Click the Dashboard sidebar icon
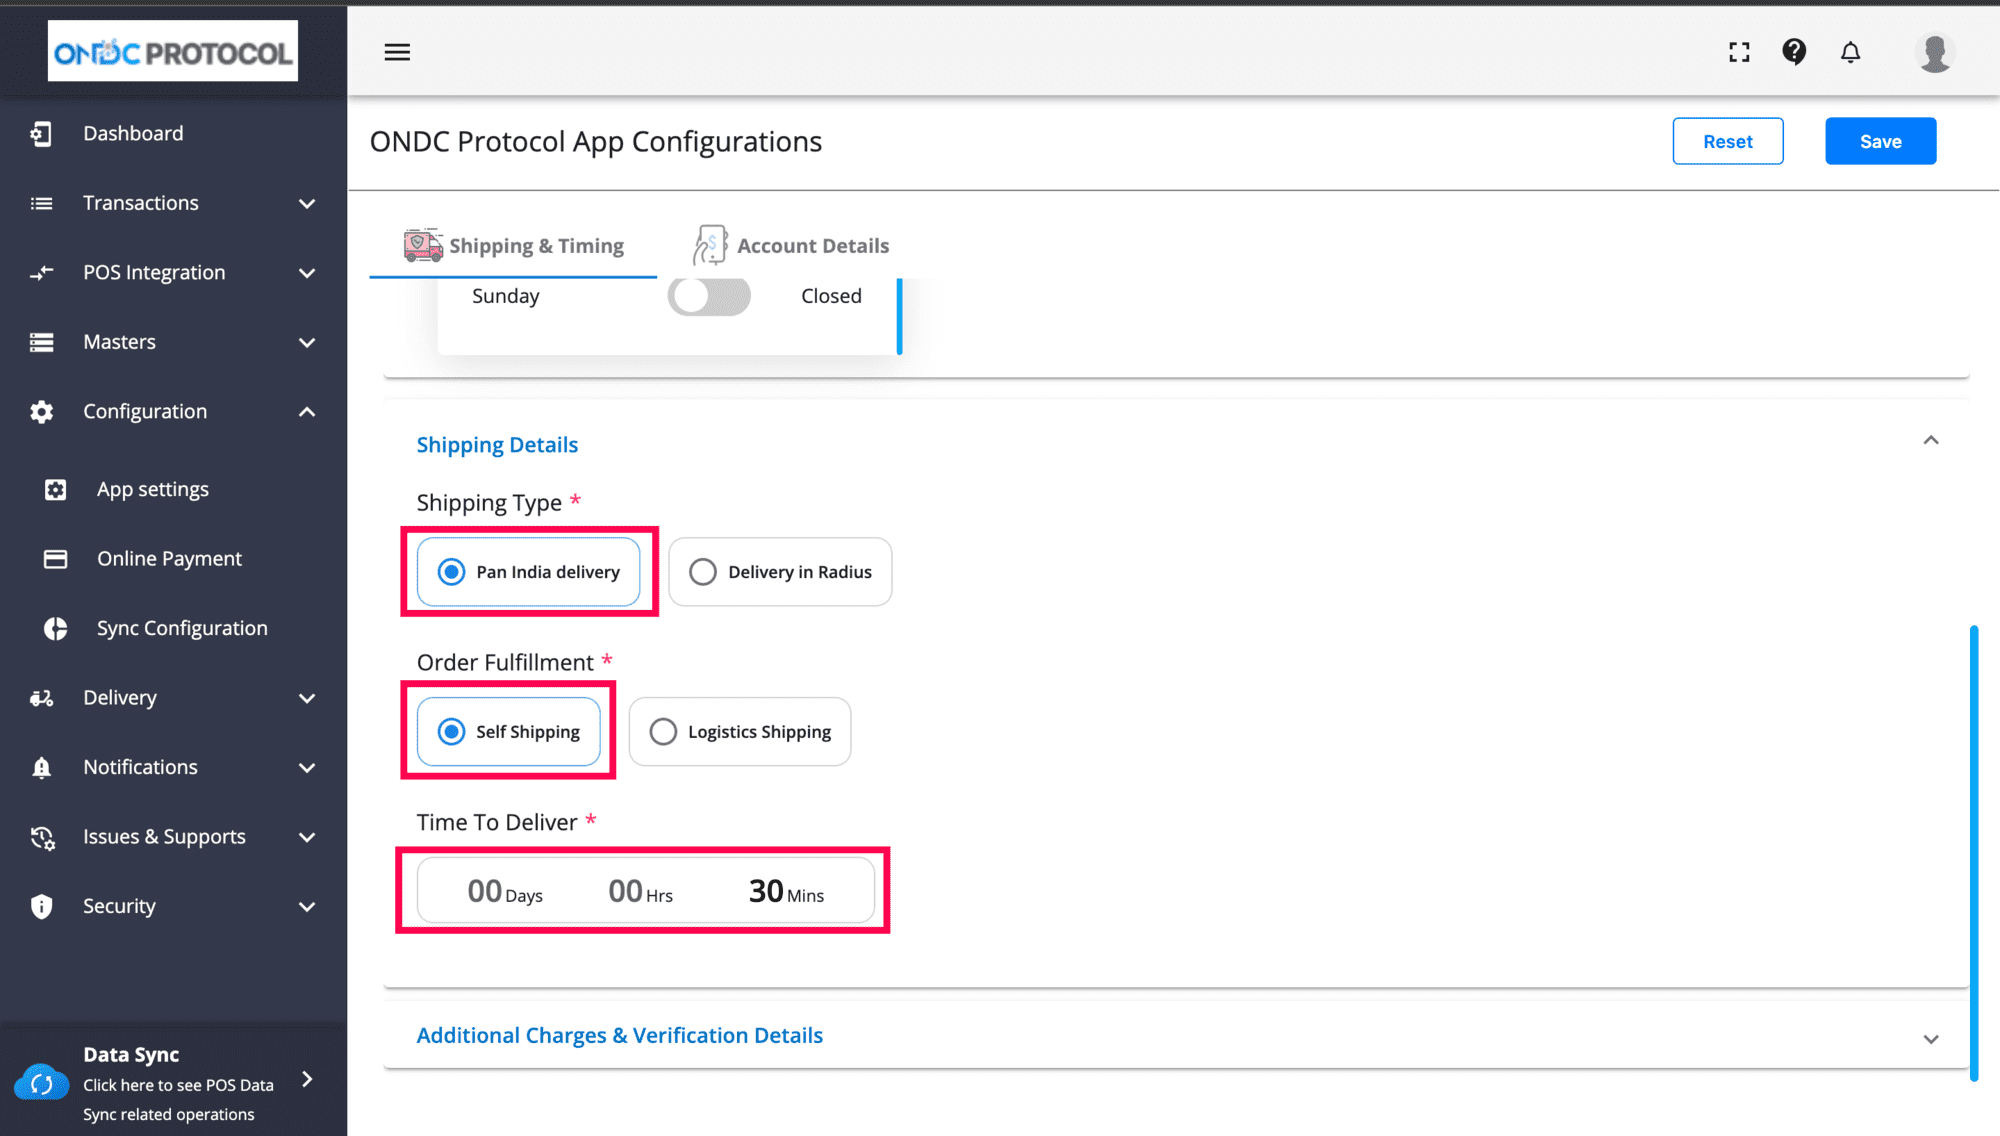The width and height of the screenshot is (2000, 1136). [41, 134]
